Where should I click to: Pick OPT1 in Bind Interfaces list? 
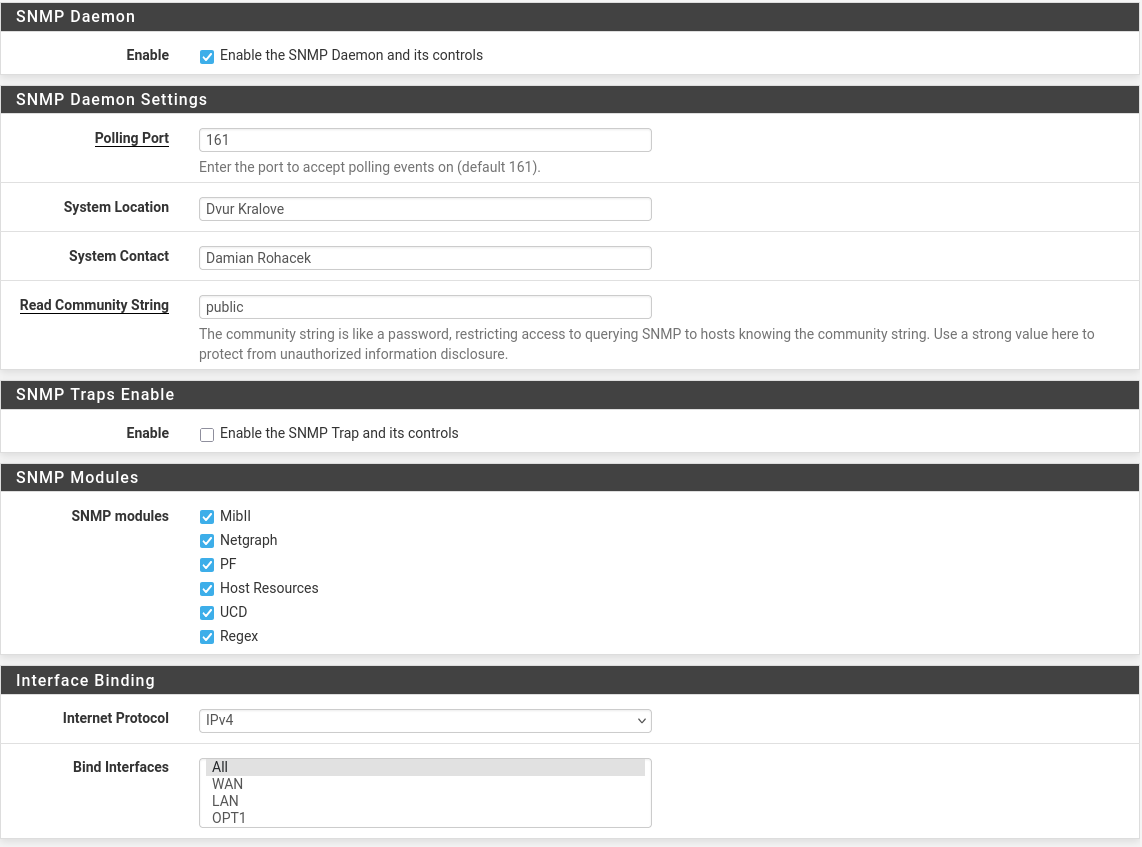pyautogui.click(x=425, y=818)
